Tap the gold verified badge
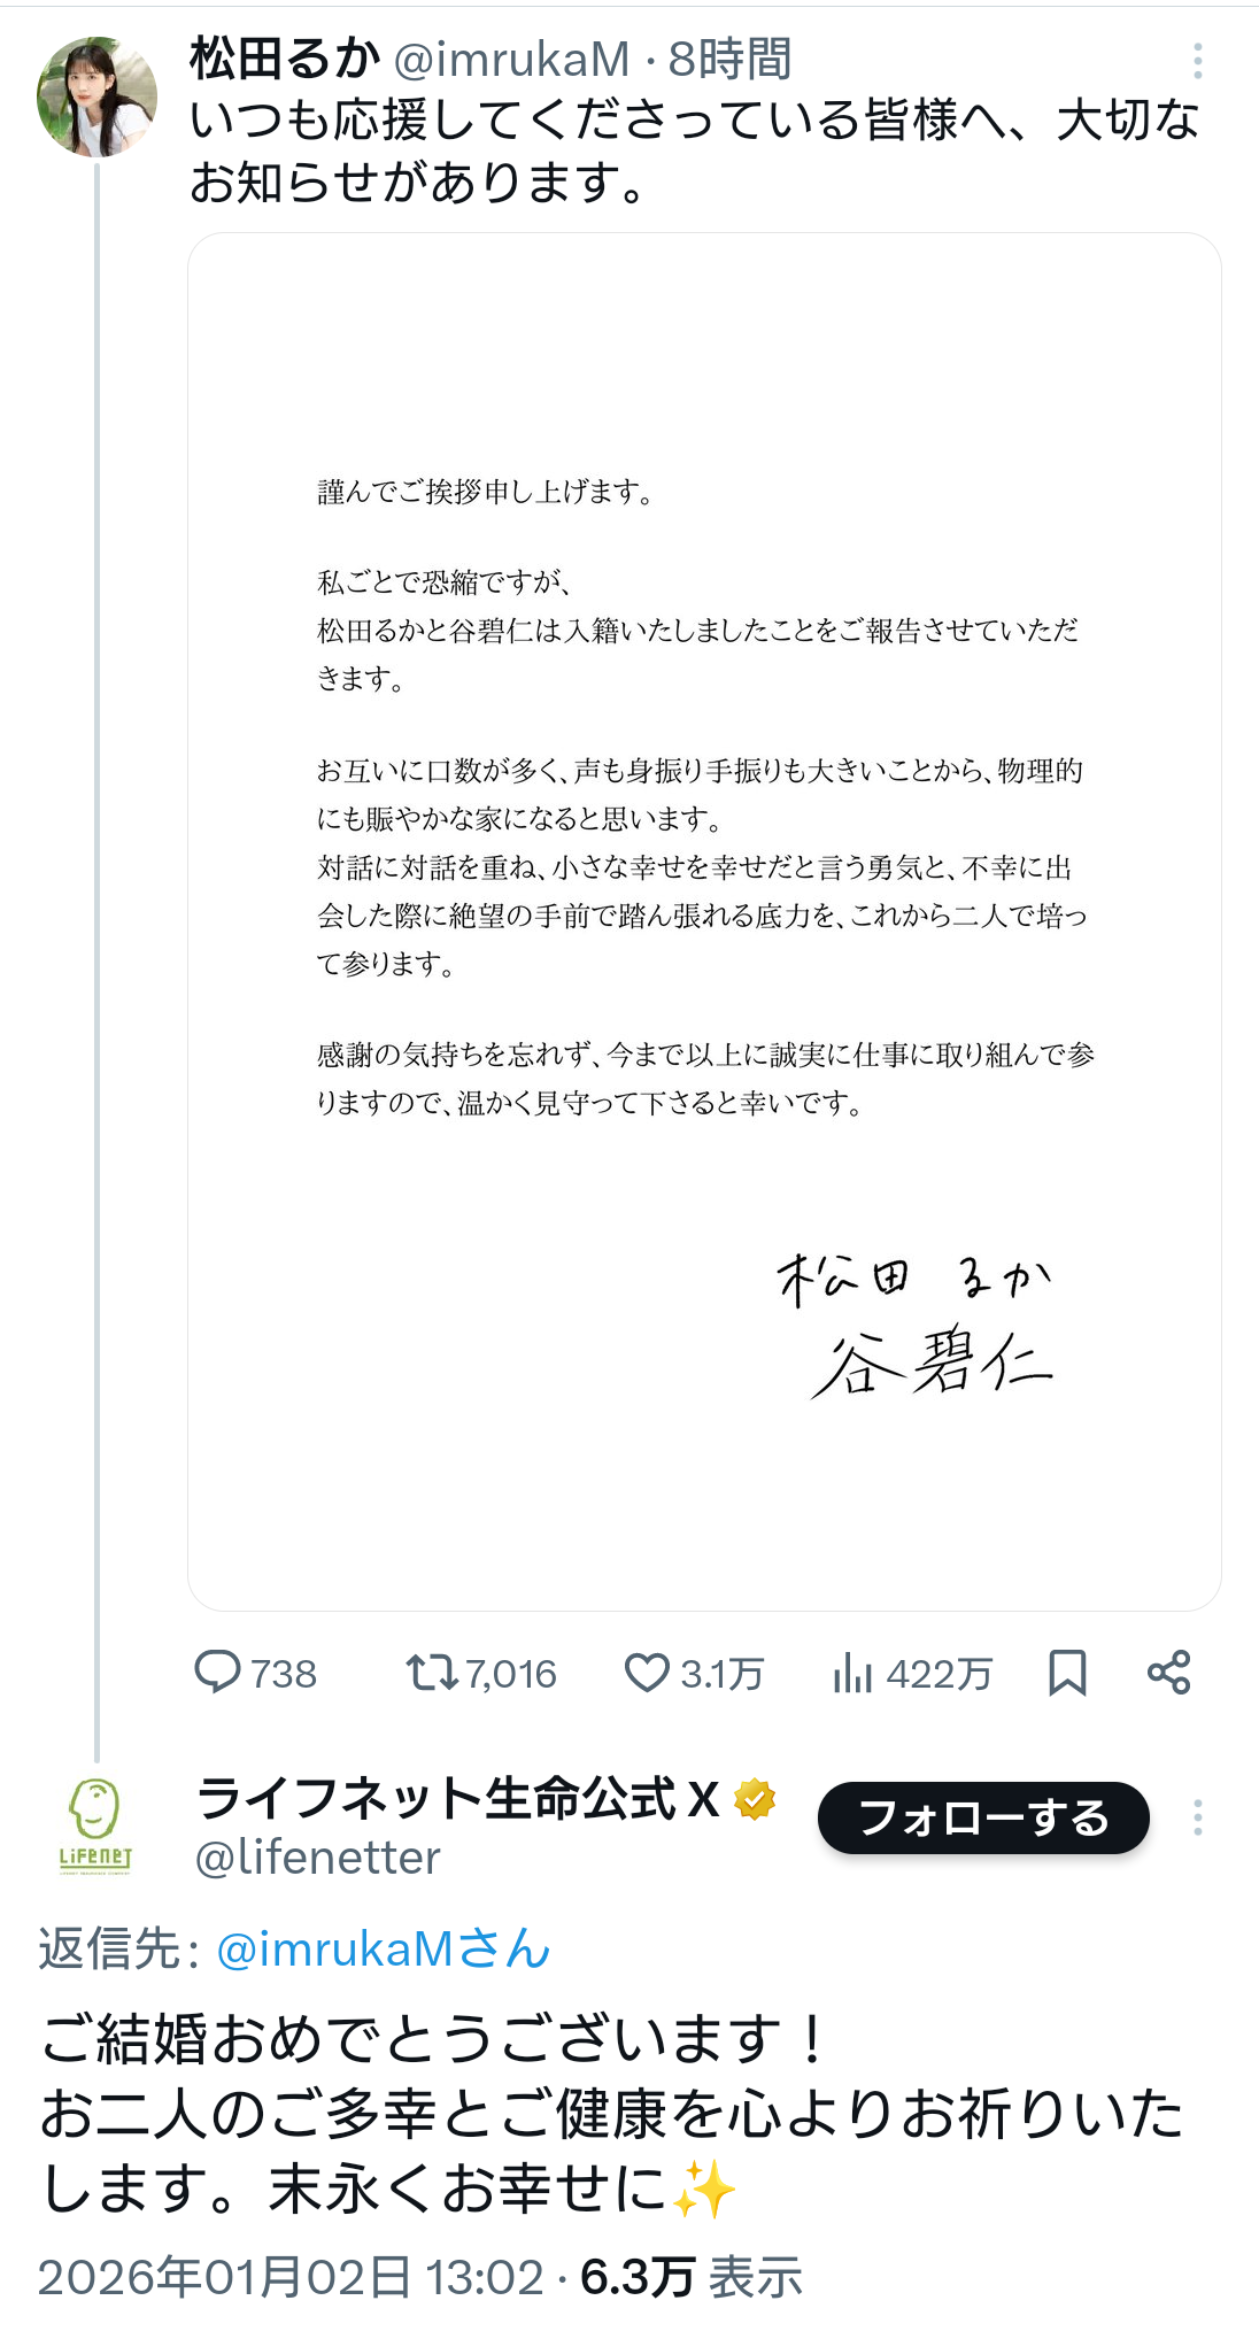This screenshot has height=2339, width=1259. (755, 1799)
